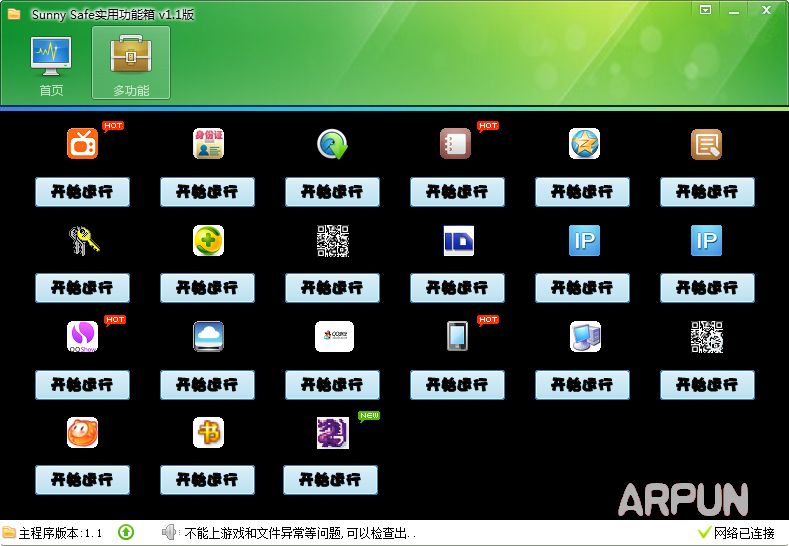This screenshot has width=789, height=546.
Task: Open the green 360 plus icon
Action: tap(208, 241)
